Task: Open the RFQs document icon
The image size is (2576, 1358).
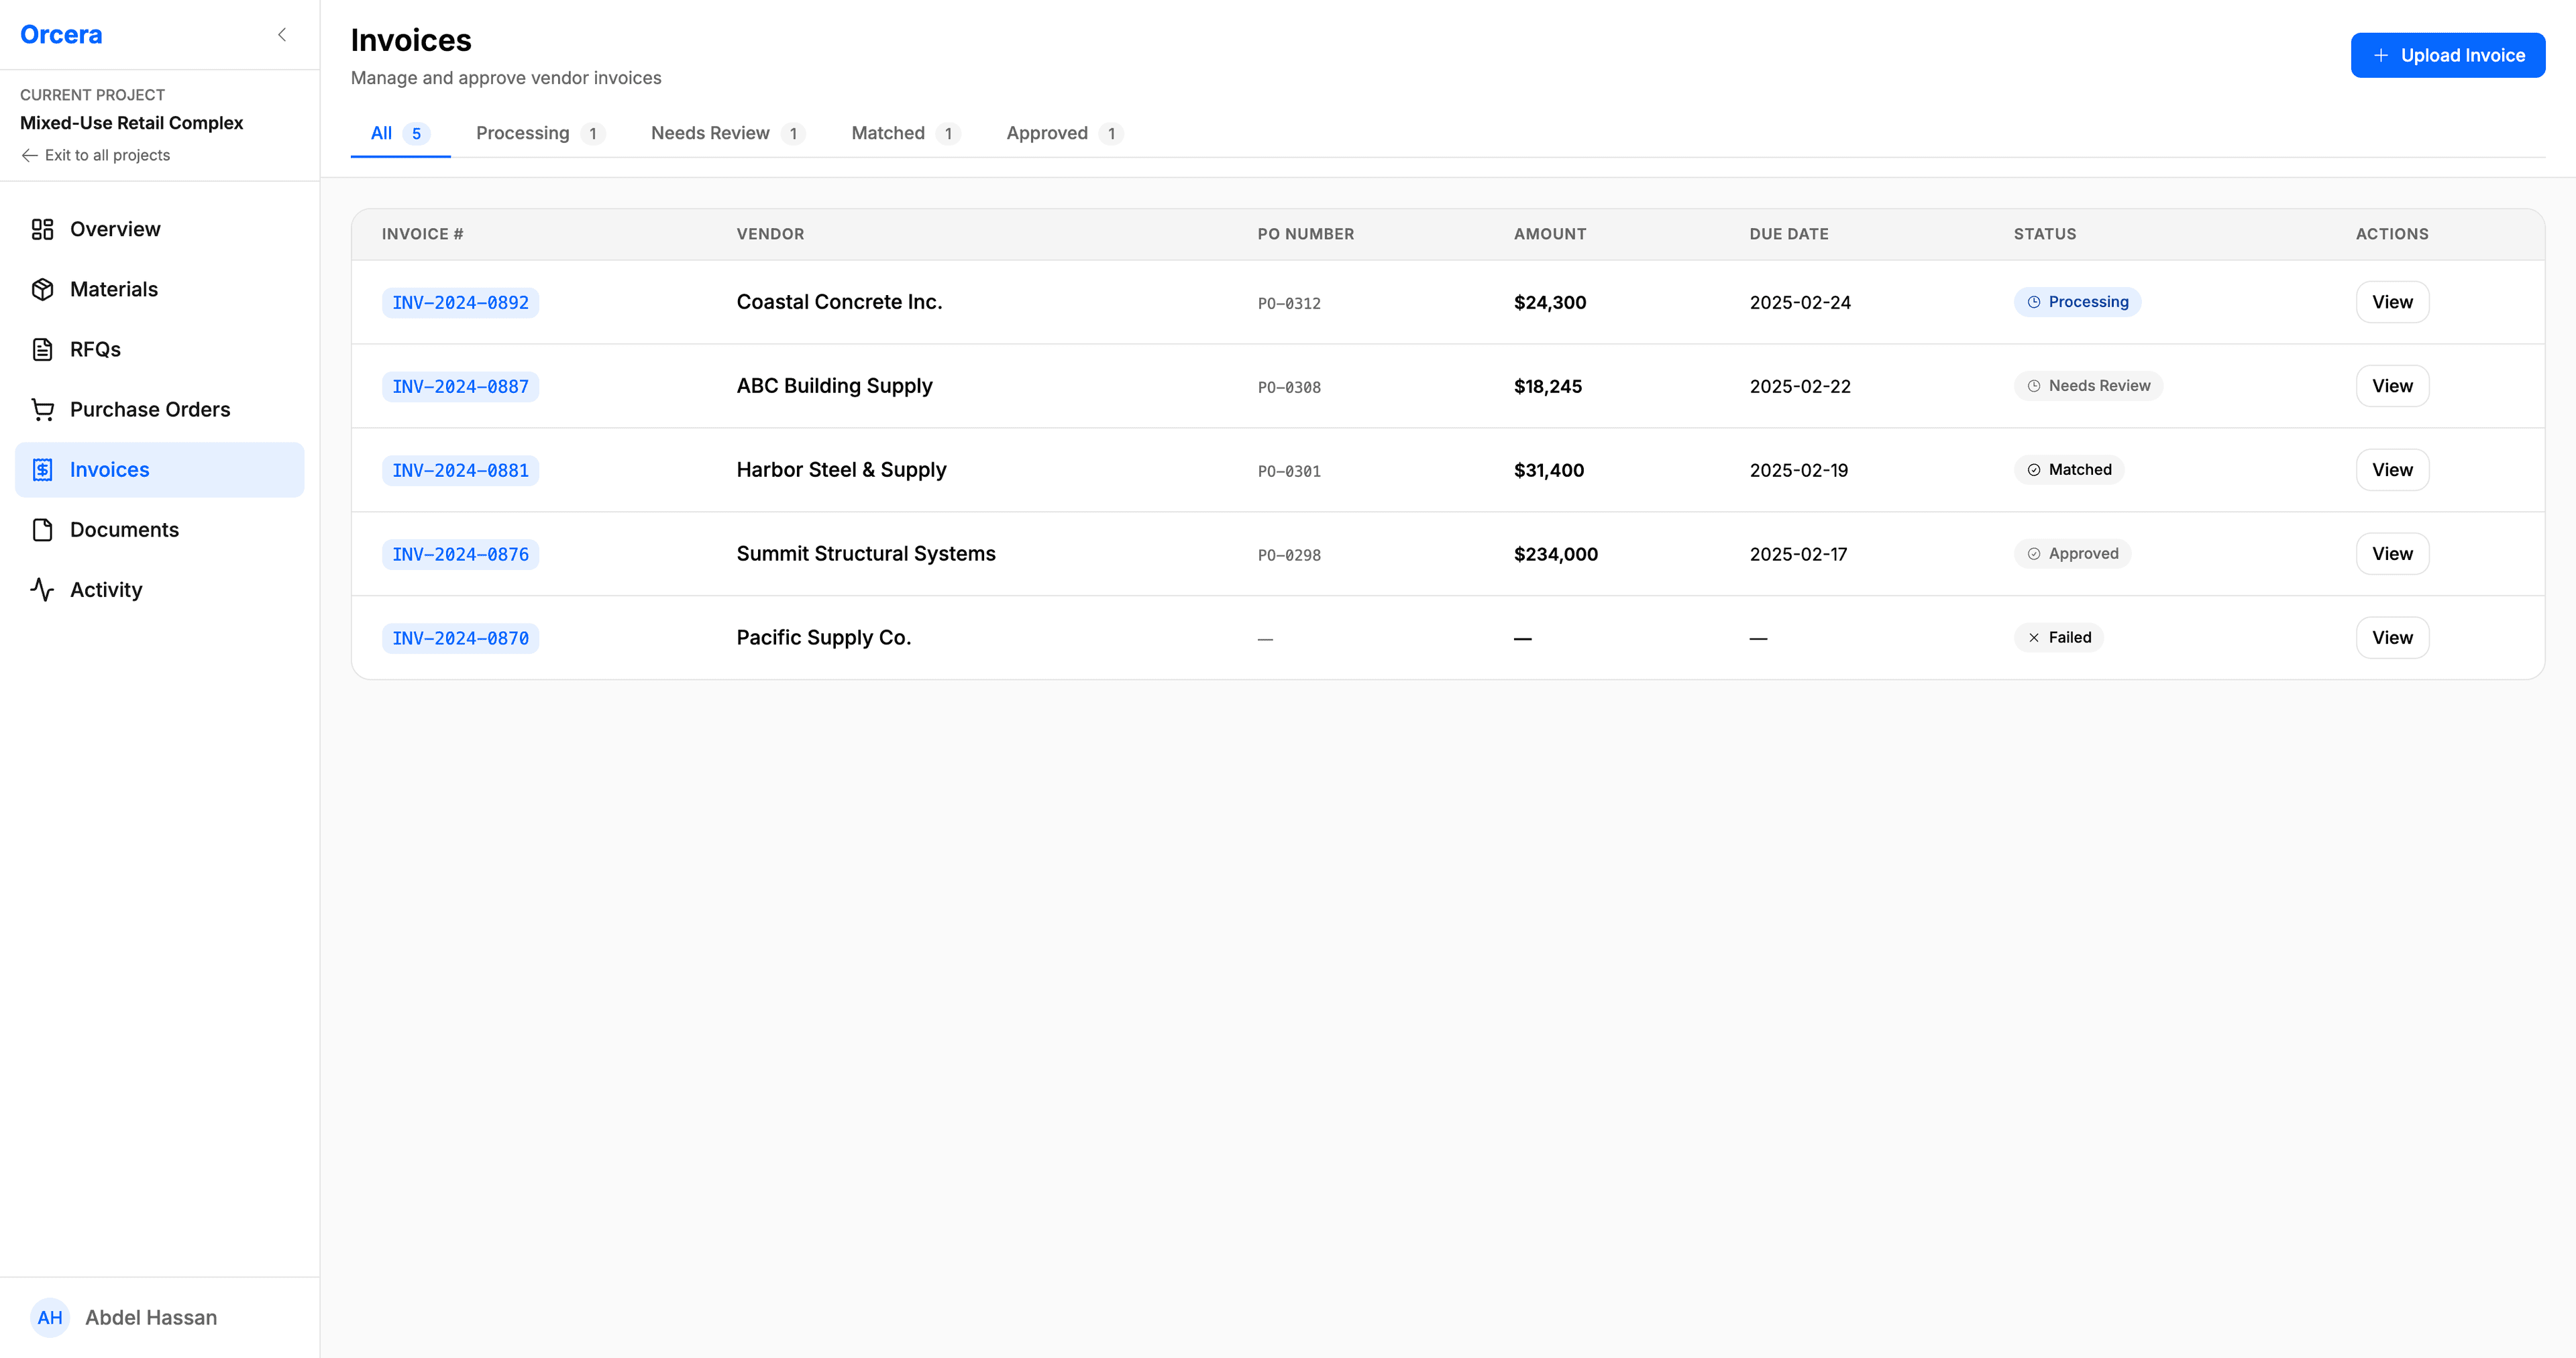Action: [x=42, y=349]
